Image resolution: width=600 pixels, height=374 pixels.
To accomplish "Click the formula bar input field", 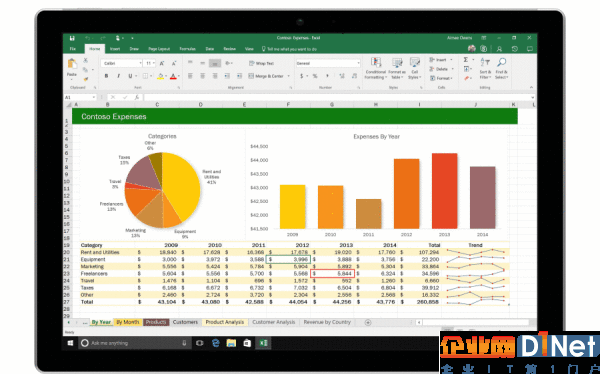I will [339, 98].
